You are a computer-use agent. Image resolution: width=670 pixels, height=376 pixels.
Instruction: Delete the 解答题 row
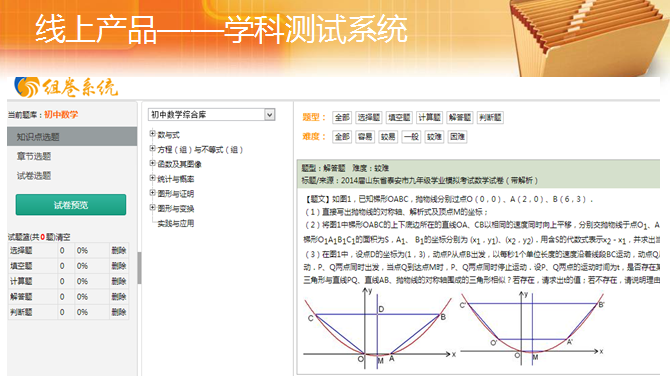pyautogui.click(x=119, y=297)
